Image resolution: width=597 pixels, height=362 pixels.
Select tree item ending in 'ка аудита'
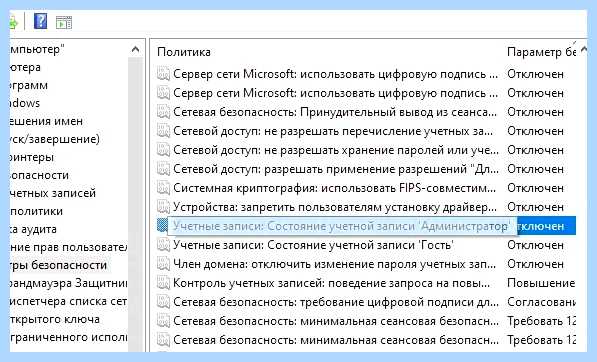(x=34, y=229)
